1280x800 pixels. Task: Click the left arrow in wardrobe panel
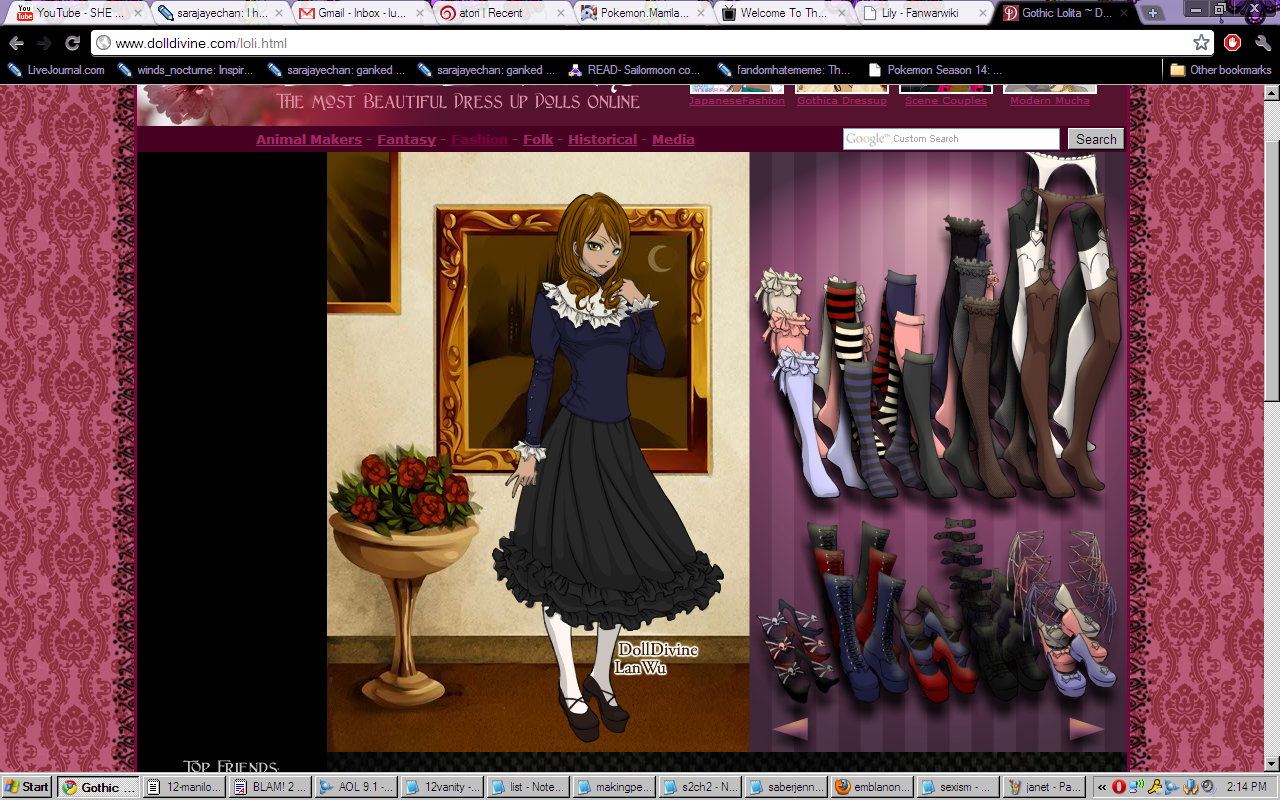[790, 729]
